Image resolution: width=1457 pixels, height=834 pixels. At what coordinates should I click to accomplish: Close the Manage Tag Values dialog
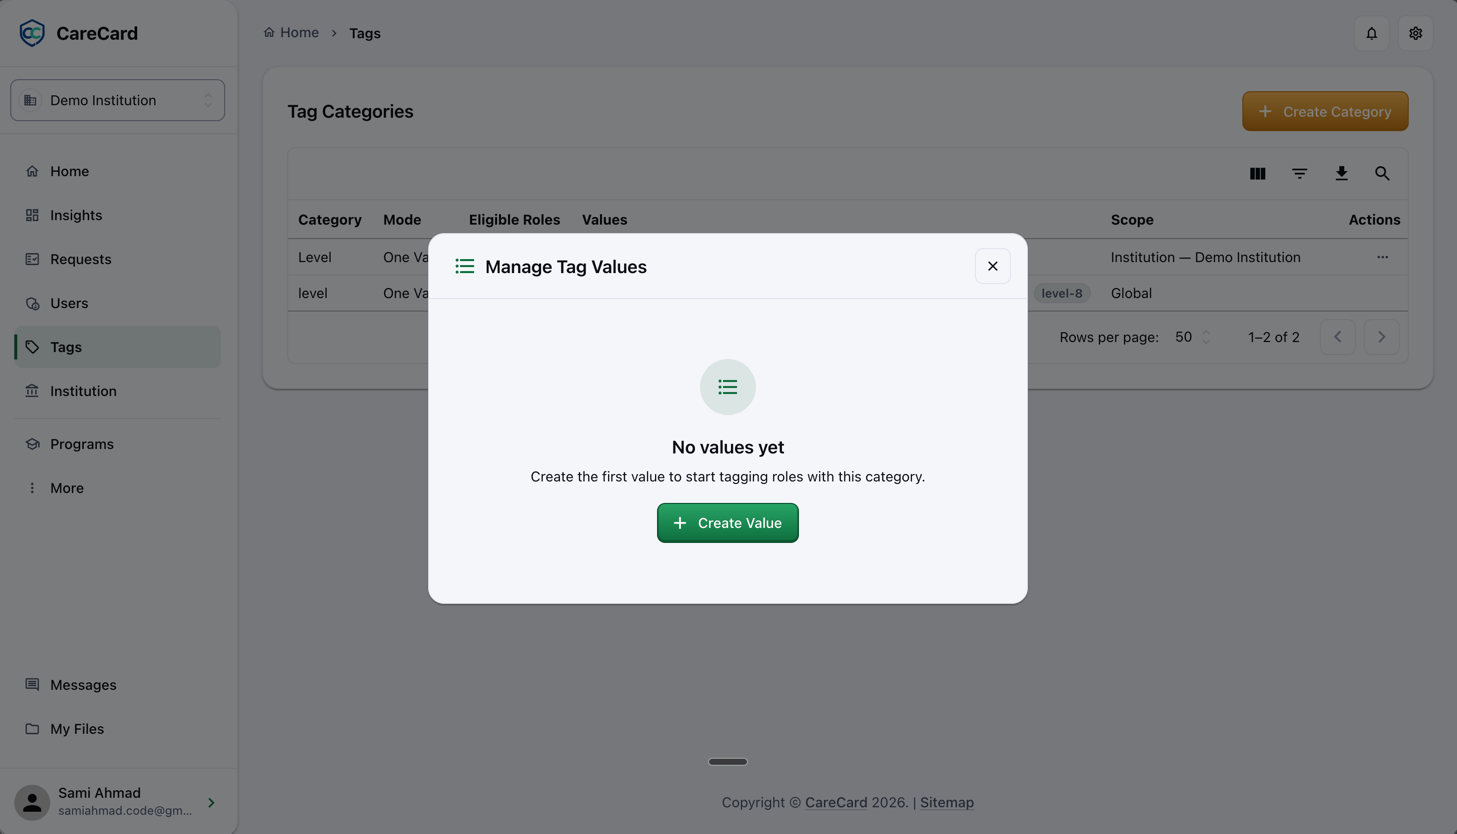[992, 266]
